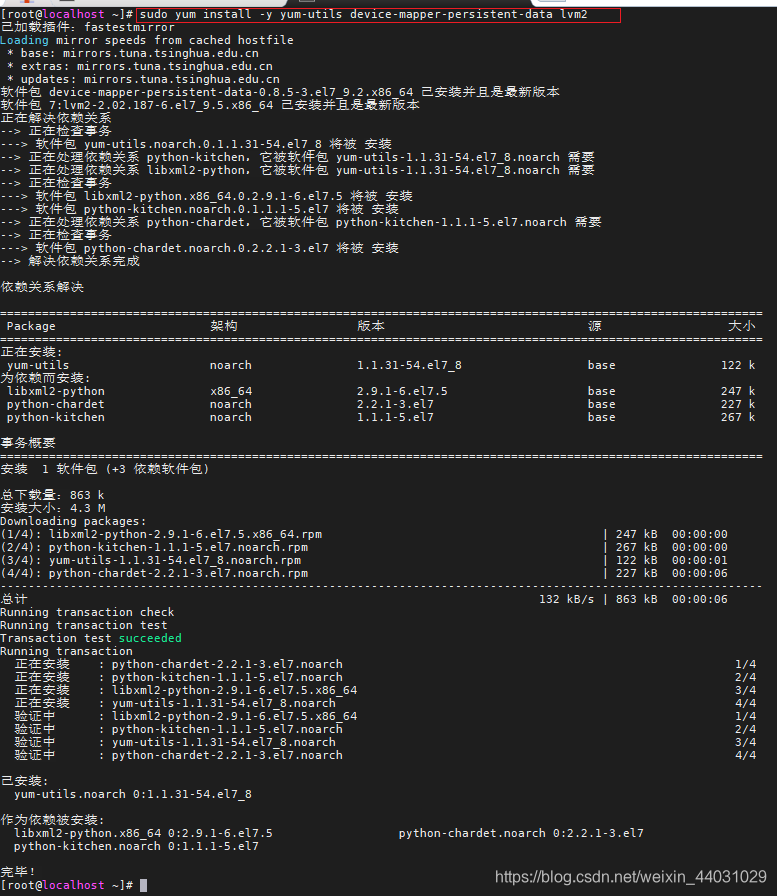Click the '安装大小：4.3 M' line
The width and height of the screenshot is (777, 896).
point(53,509)
